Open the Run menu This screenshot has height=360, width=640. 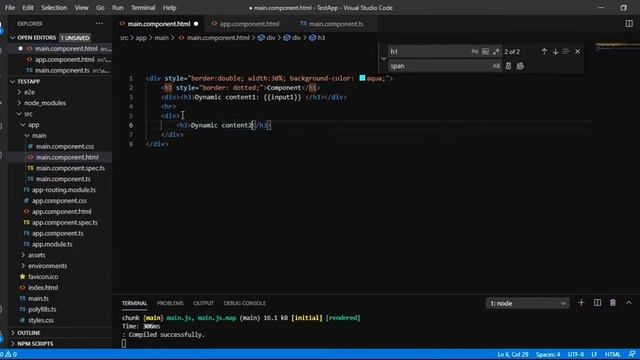click(x=118, y=7)
